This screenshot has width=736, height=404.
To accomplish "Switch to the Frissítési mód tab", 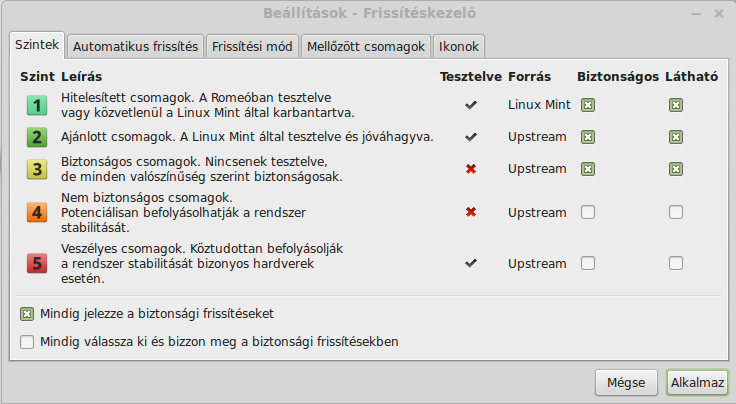I will pos(252,46).
